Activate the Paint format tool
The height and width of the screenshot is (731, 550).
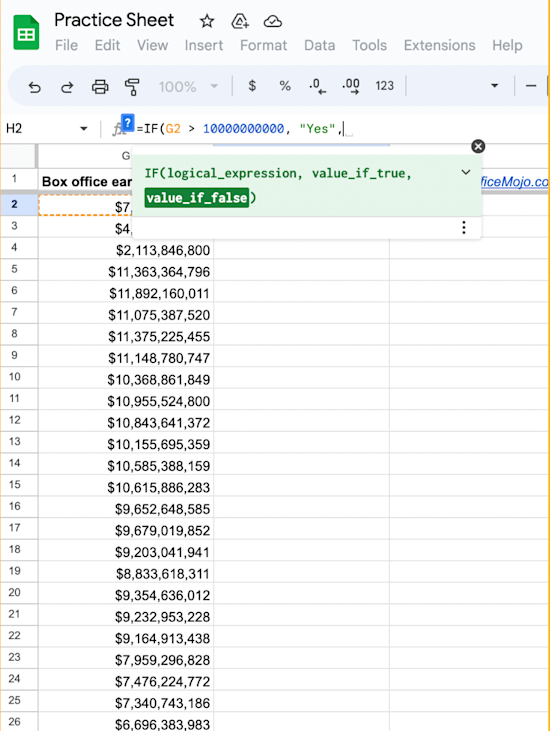click(132, 87)
